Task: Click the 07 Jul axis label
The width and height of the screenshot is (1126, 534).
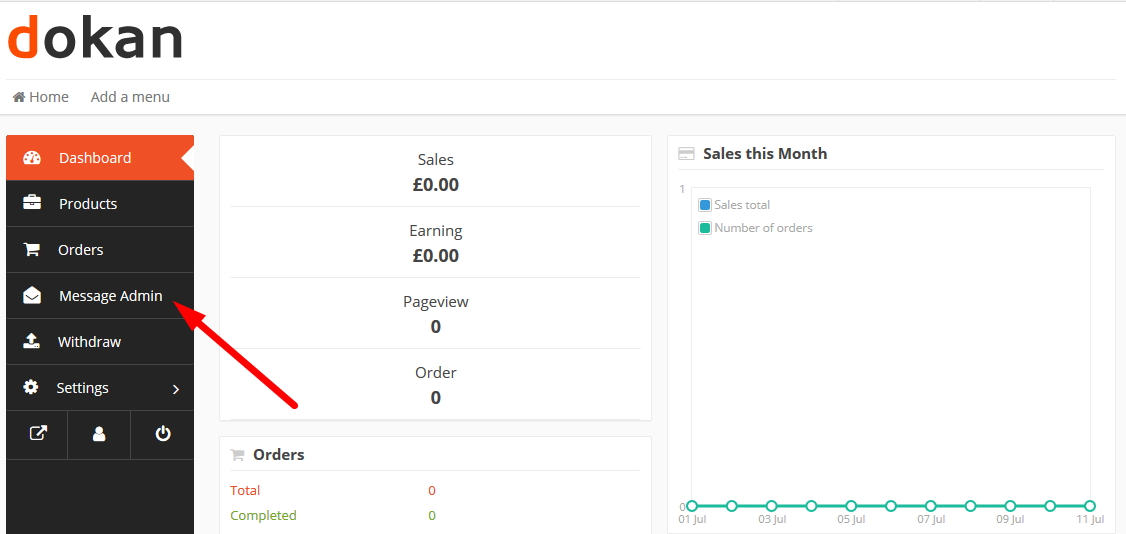Action: tap(931, 519)
